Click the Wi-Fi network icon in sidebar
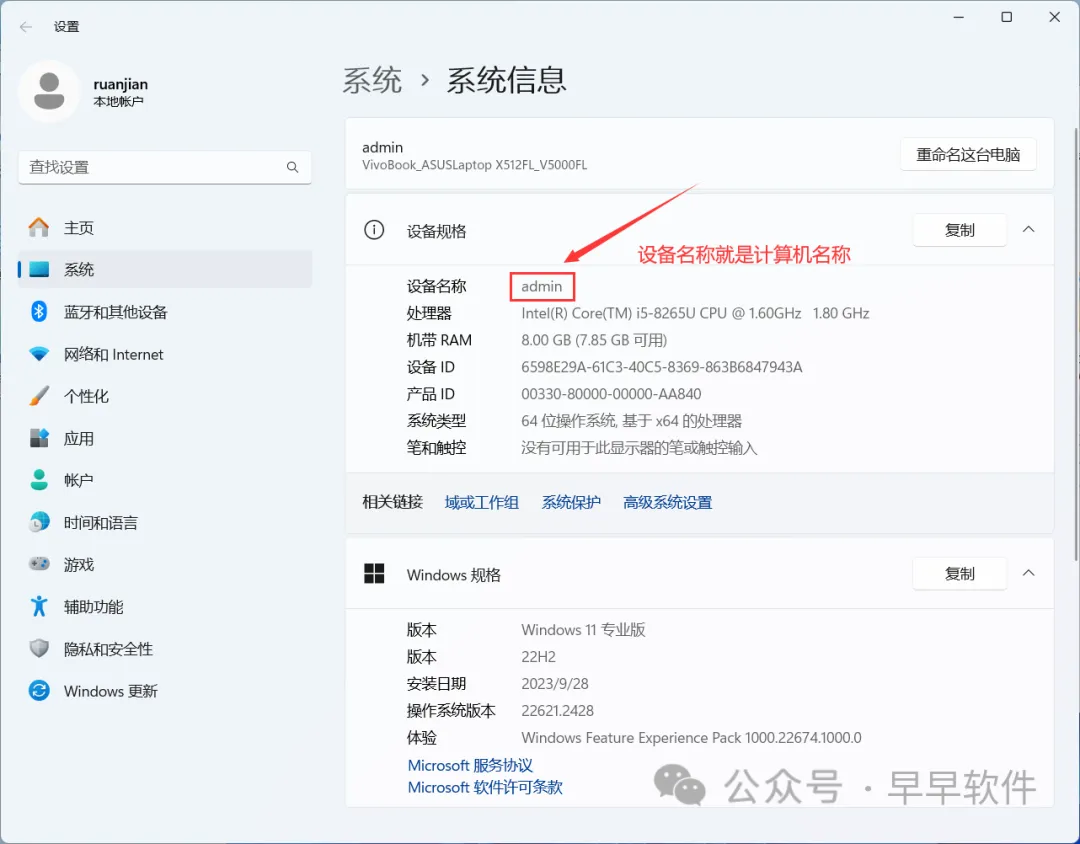 (39, 354)
